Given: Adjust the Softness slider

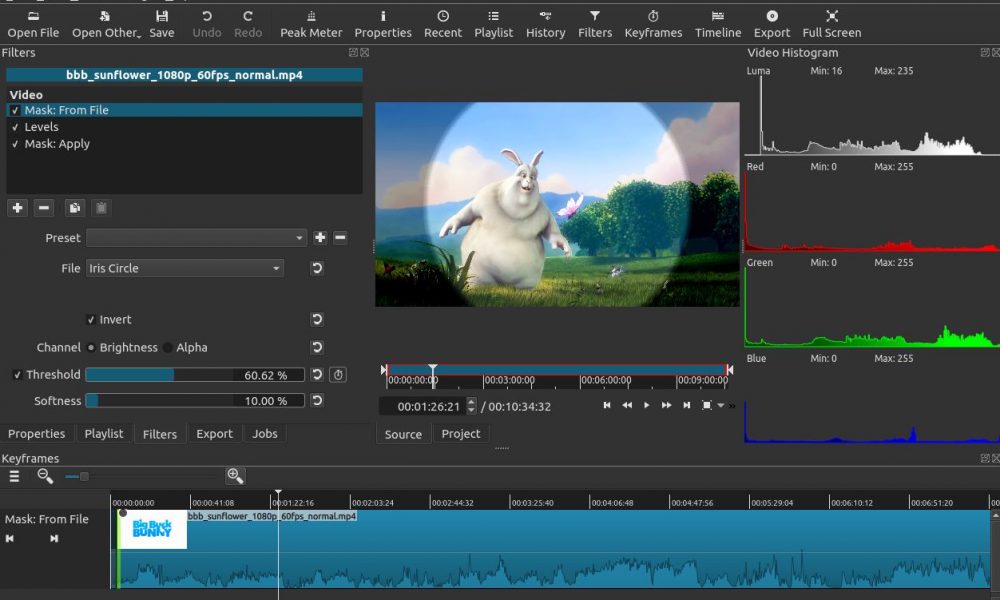Looking at the screenshot, I should [195, 401].
